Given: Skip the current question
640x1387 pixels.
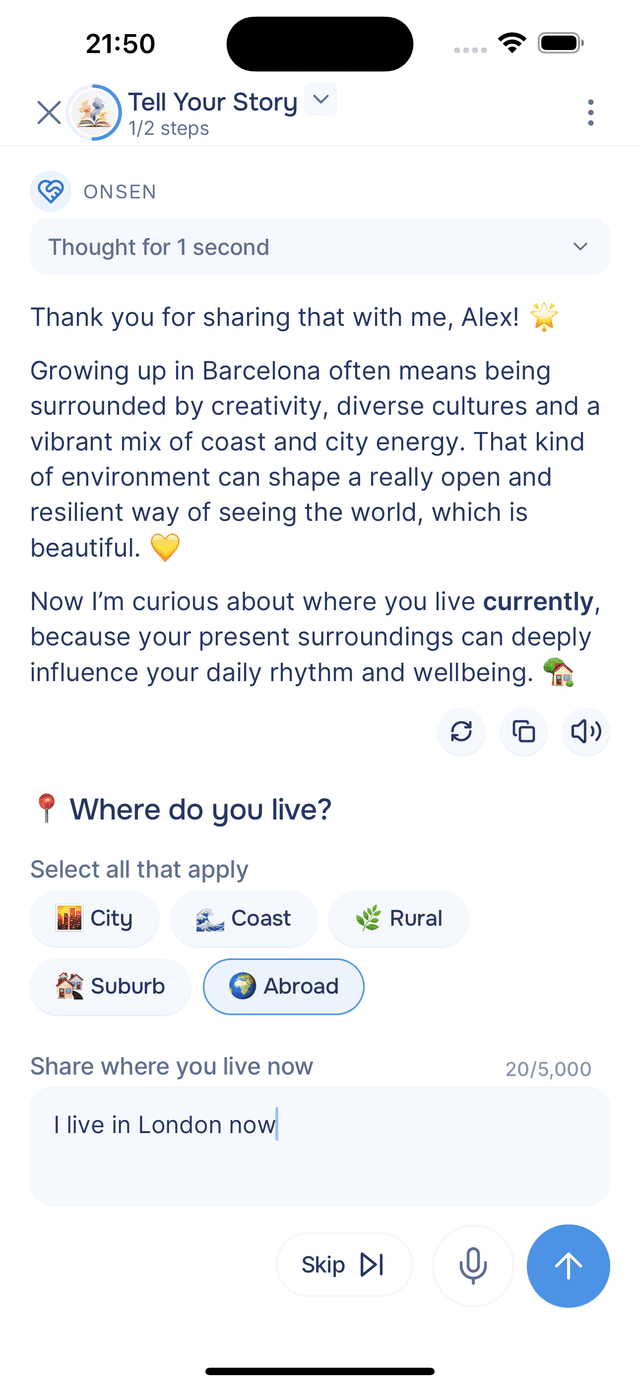Looking at the screenshot, I should click(x=344, y=1264).
